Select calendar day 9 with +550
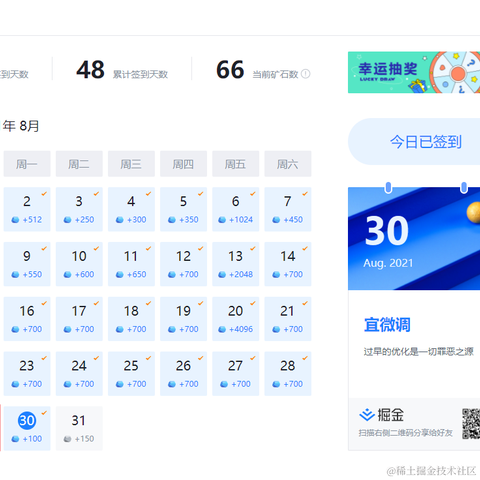This screenshot has height=480, width=480. pos(27,264)
